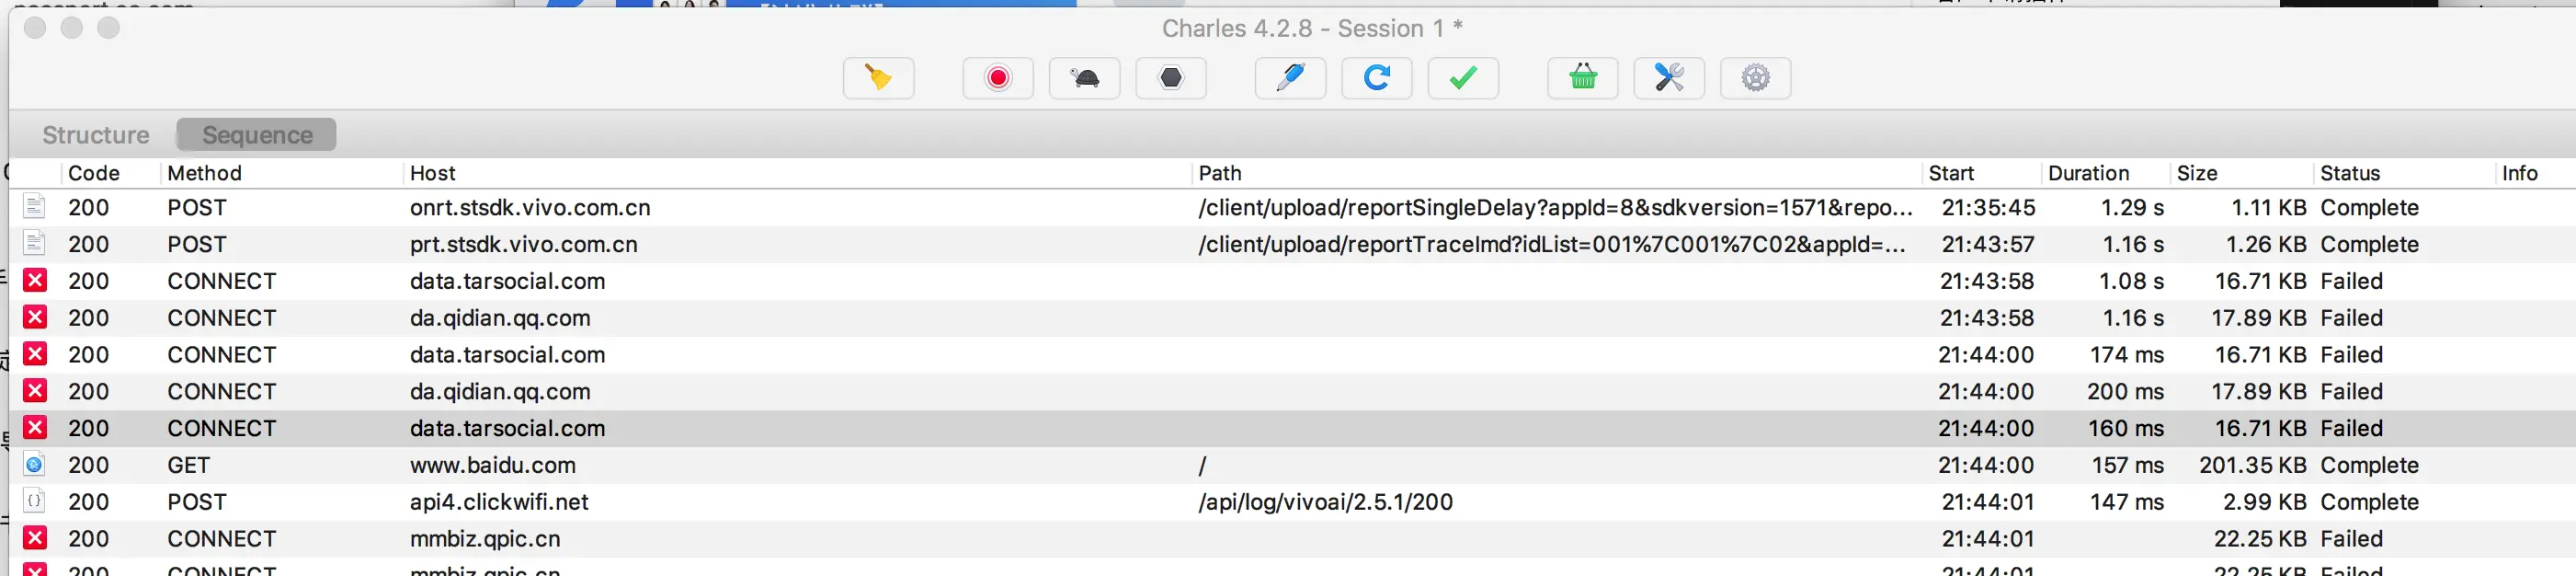The height and width of the screenshot is (576, 2576).
Task: Select the onrt.stsdk.vivo.com.cn request row
Action: coord(1292,208)
